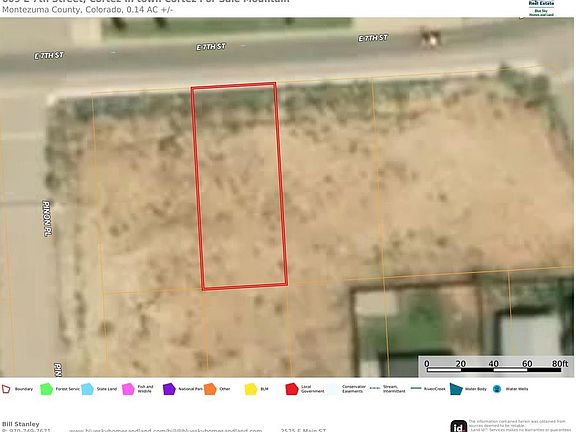Click the Conservation Easements legend swatch
This screenshot has height=432, width=576.
click(333, 389)
